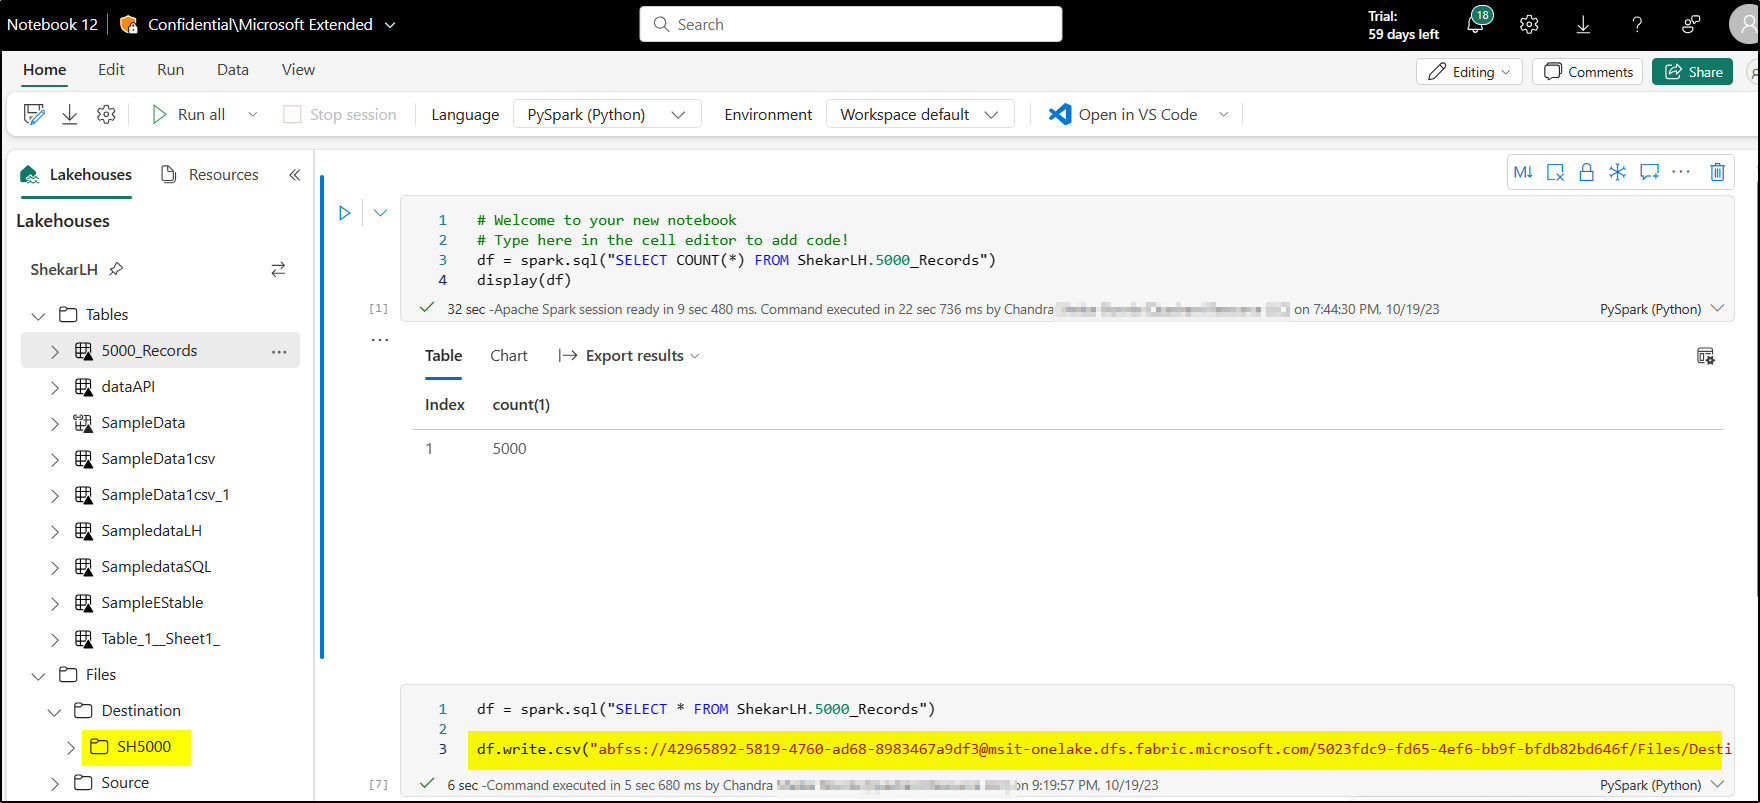Select the Table output tab
Viewport: 1760px width, 803px height.
443,356
